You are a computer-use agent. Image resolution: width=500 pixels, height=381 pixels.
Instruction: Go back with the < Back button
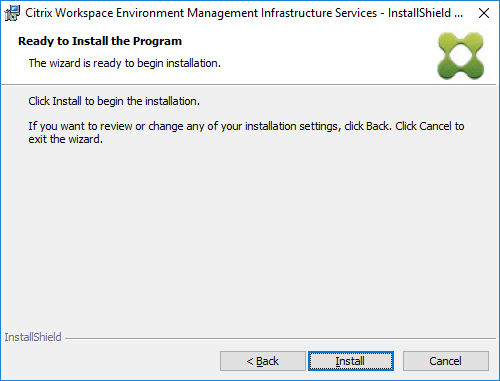click(x=263, y=361)
